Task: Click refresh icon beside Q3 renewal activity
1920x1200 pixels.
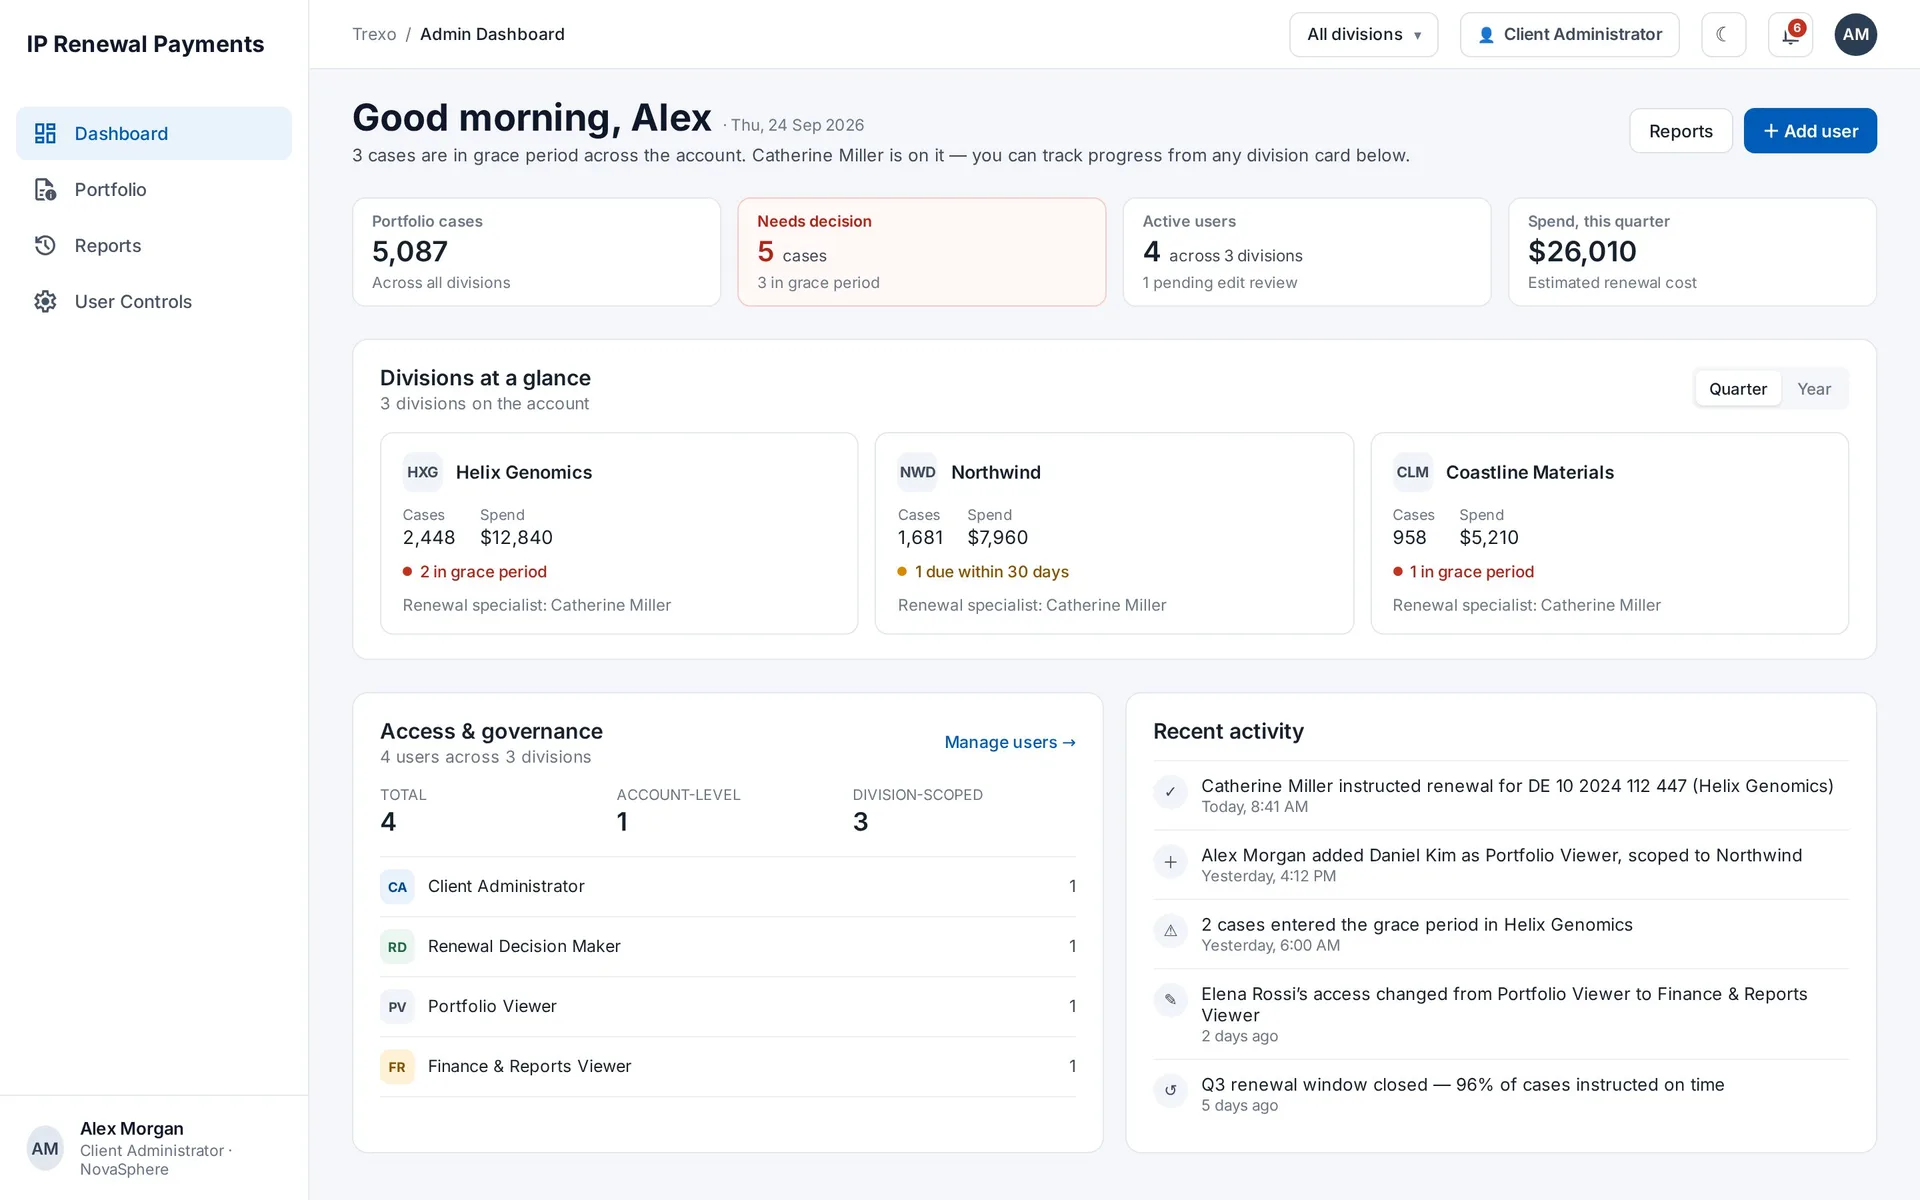Action: (1170, 1090)
